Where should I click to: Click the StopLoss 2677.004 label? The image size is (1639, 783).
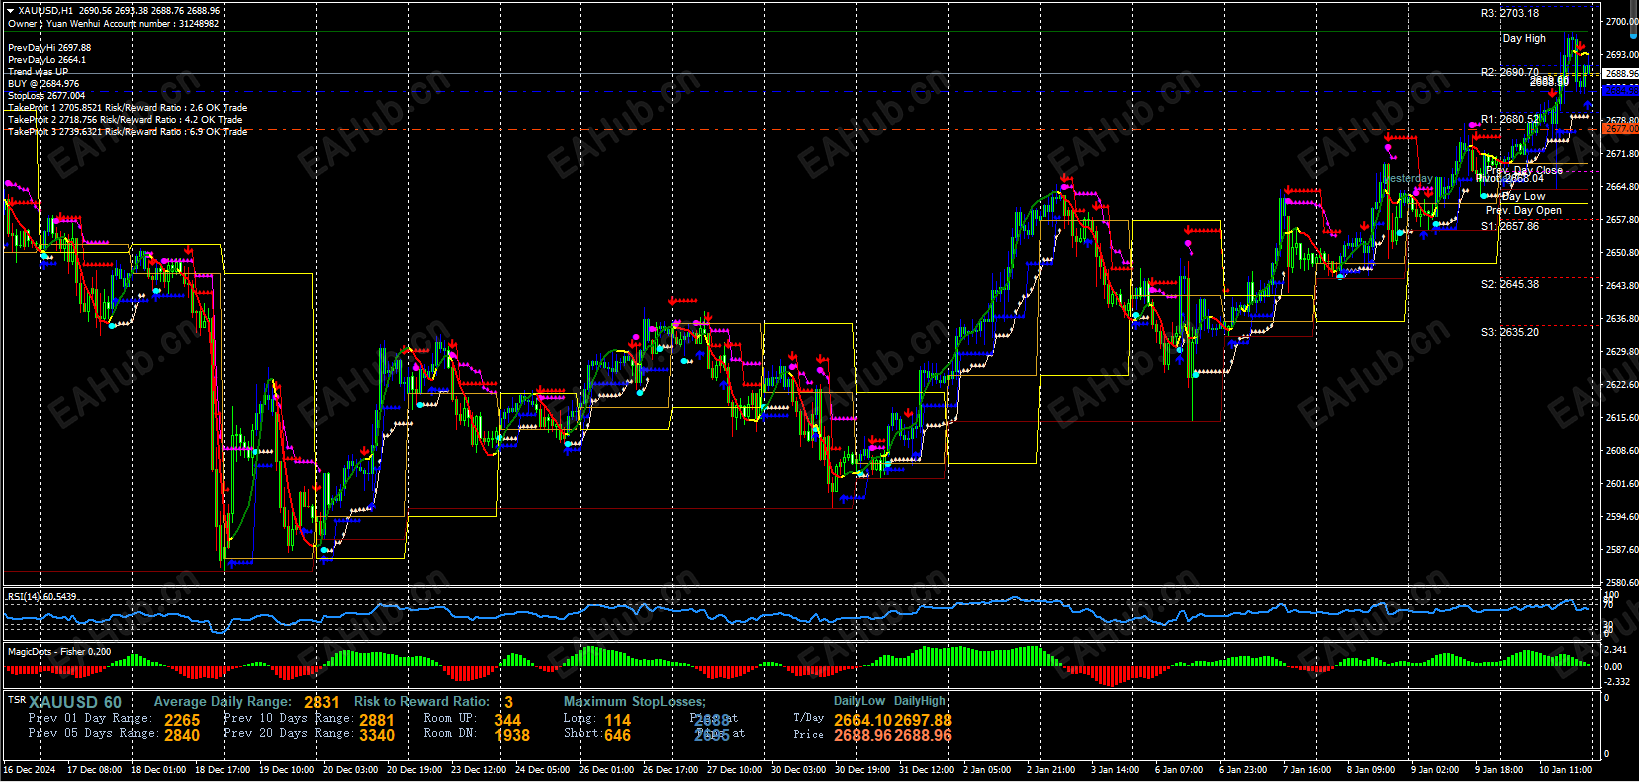(x=46, y=95)
